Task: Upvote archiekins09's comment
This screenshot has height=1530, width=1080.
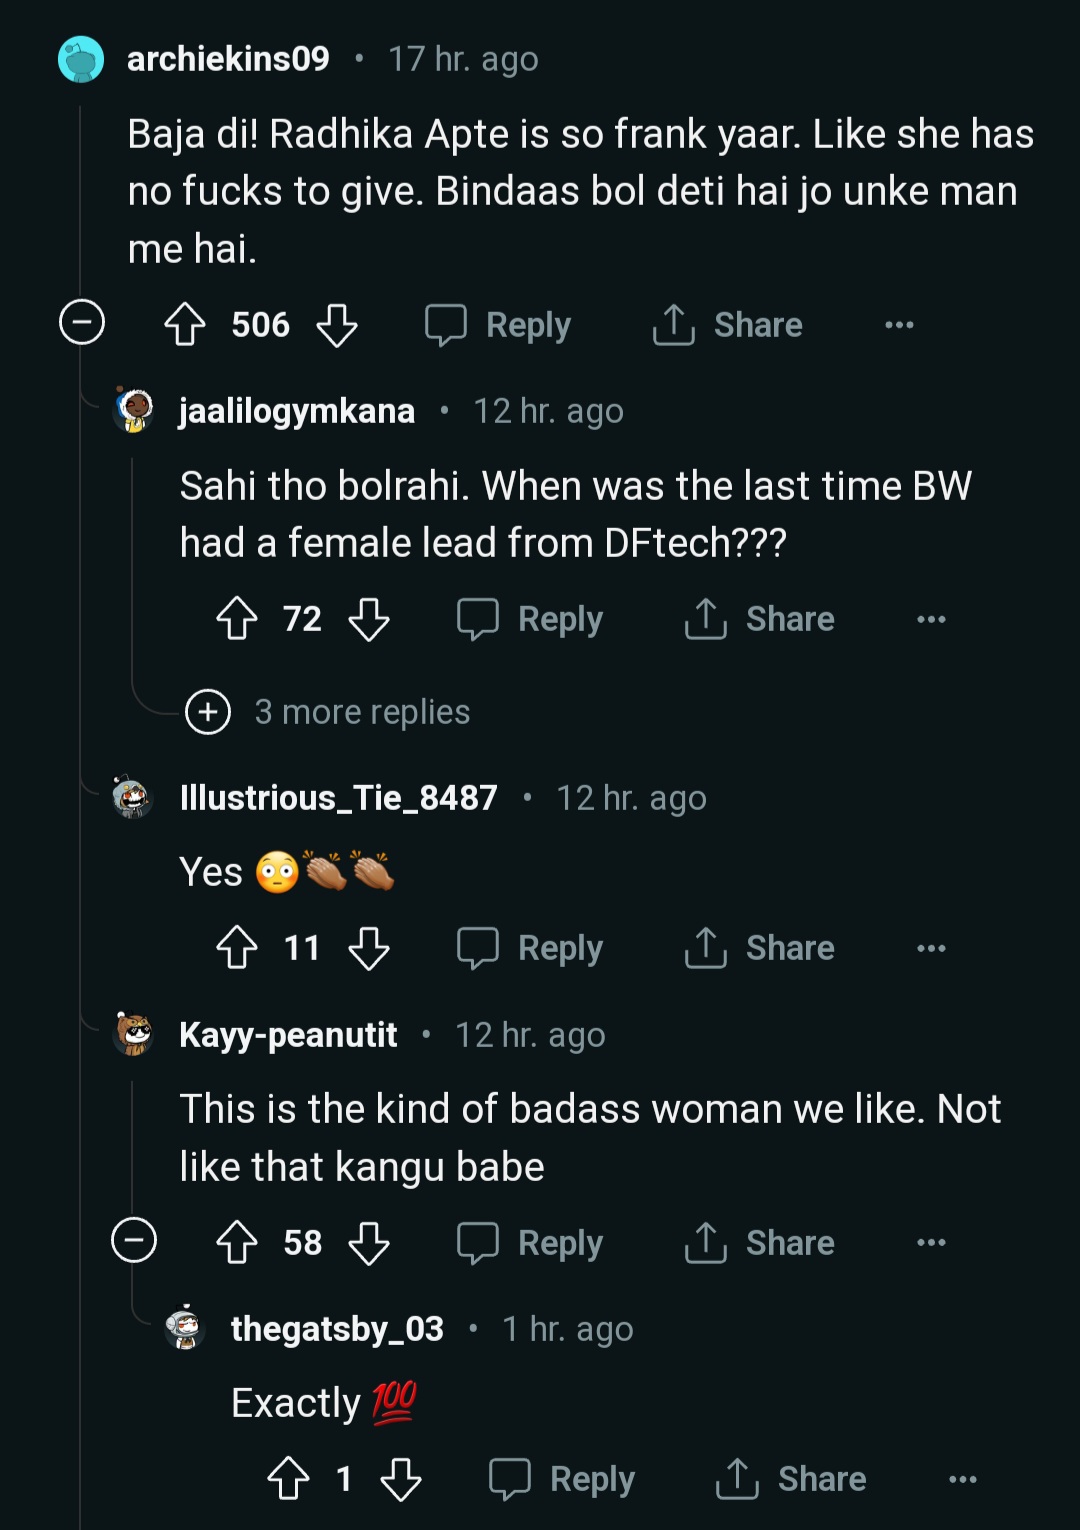Action: click(185, 325)
